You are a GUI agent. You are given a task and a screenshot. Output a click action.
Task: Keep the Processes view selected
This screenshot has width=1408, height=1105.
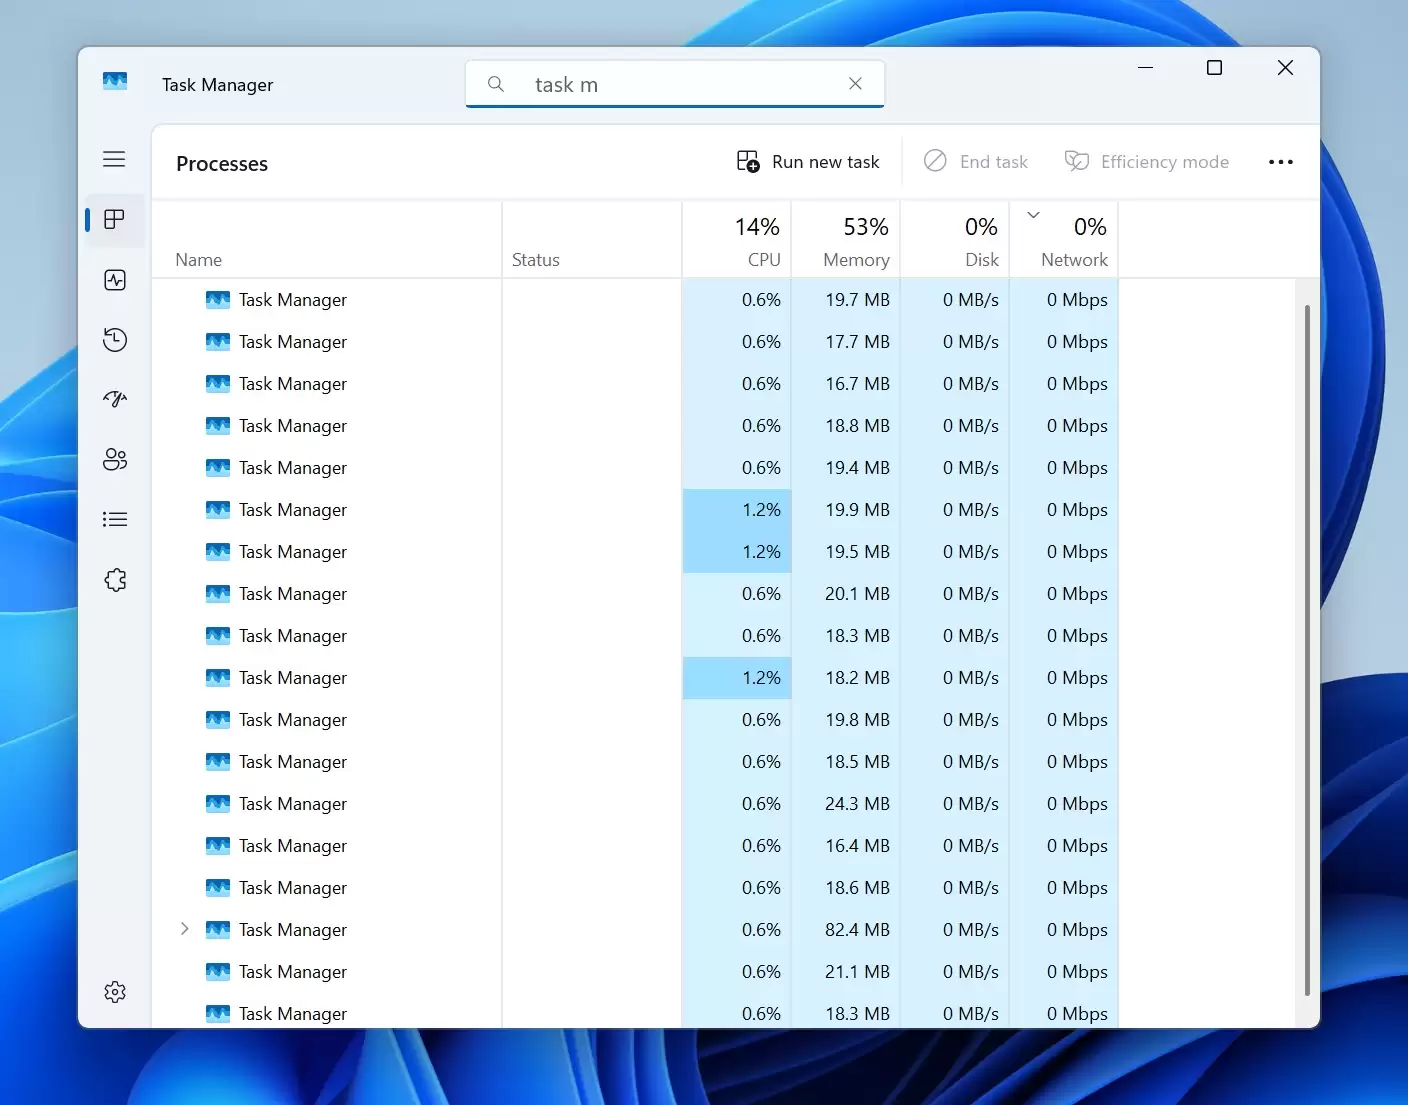pyautogui.click(x=114, y=220)
